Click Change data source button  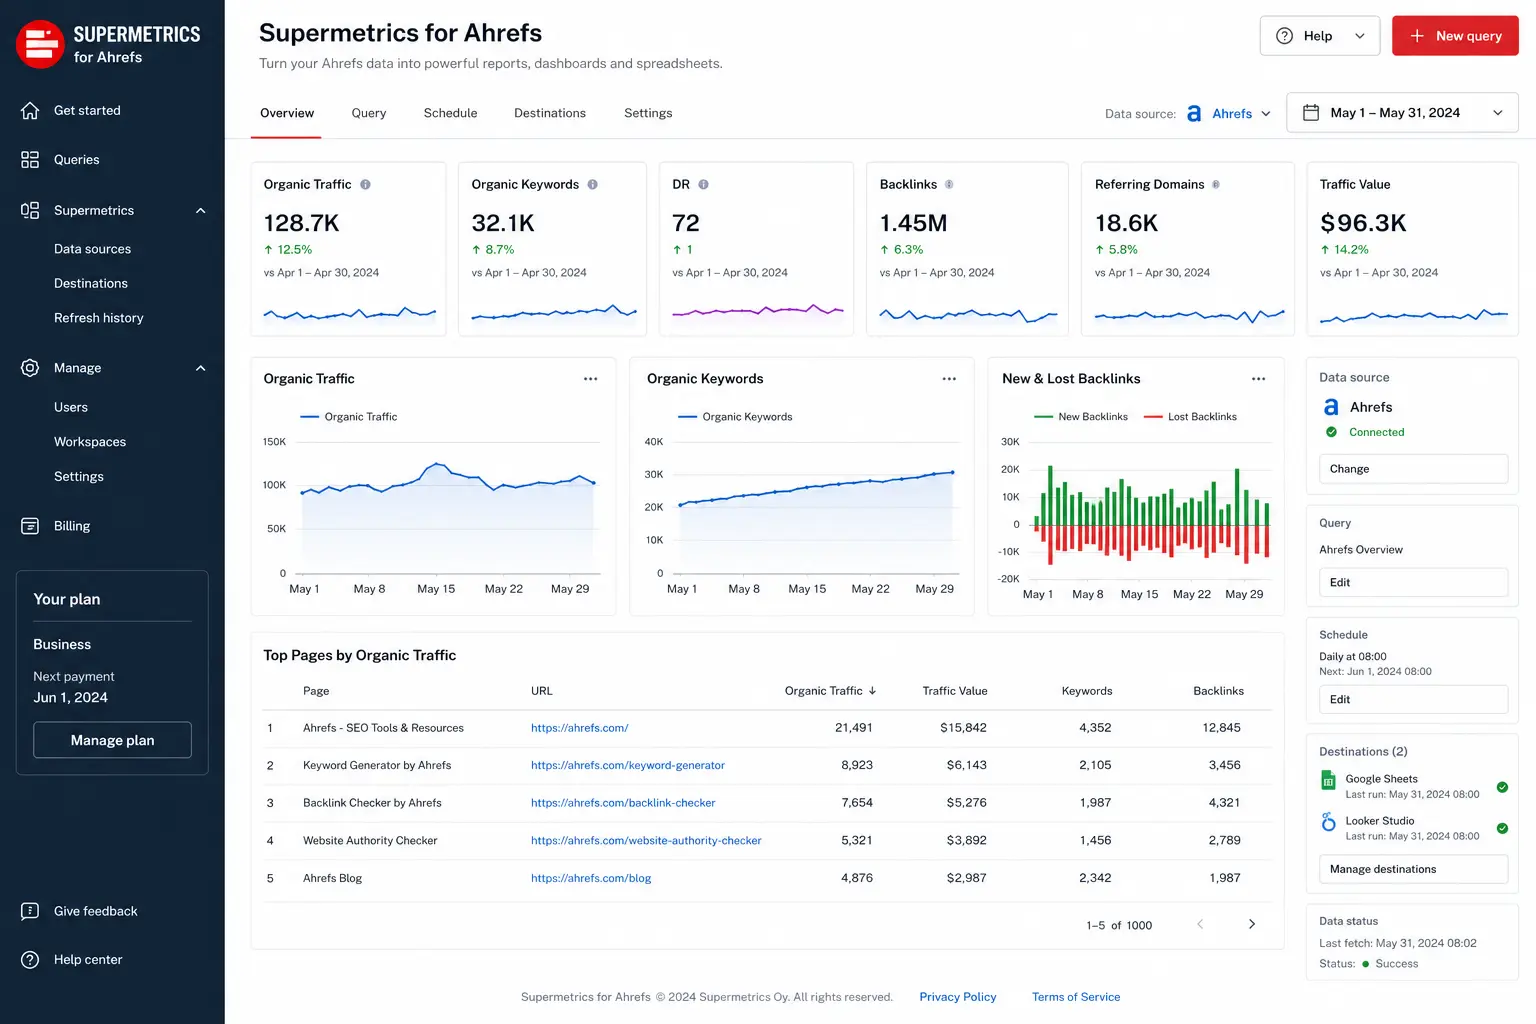pyautogui.click(x=1413, y=469)
